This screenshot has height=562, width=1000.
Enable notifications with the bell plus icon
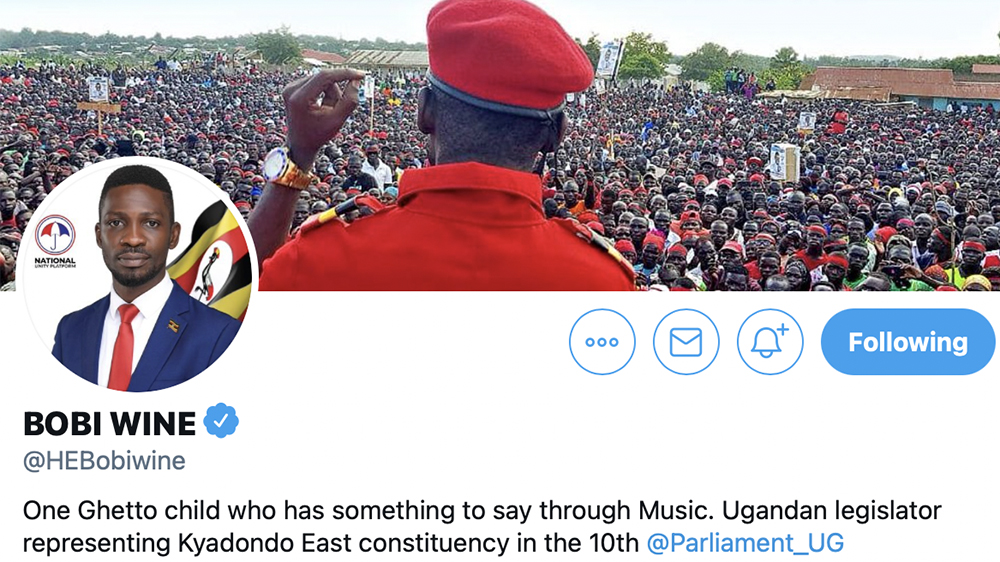(770, 342)
